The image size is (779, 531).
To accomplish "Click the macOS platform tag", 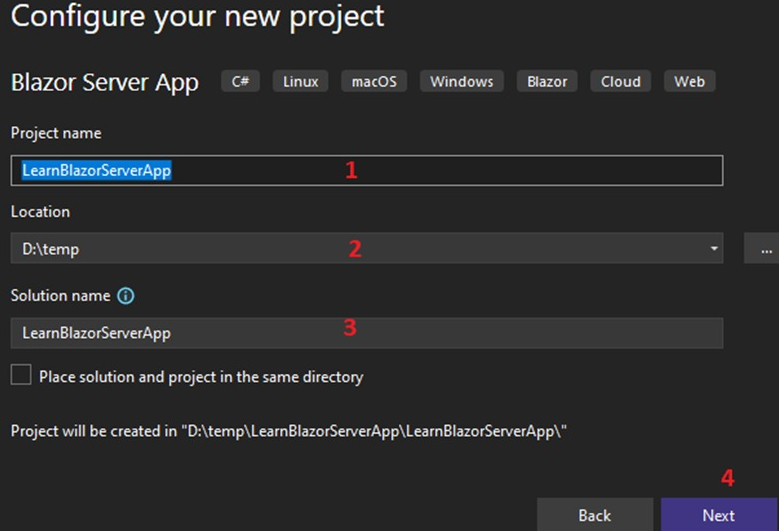I will pyautogui.click(x=374, y=82).
